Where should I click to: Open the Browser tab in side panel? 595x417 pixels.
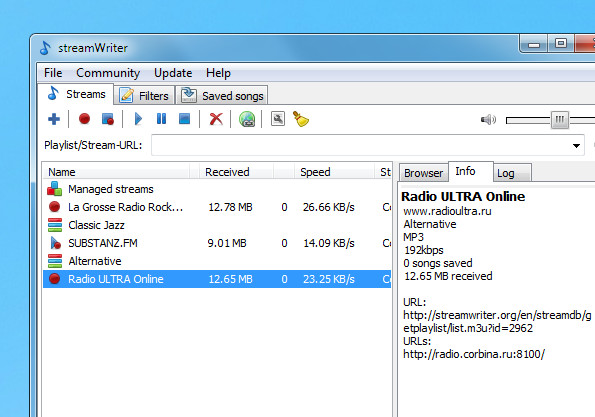pyautogui.click(x=423, y=173)
